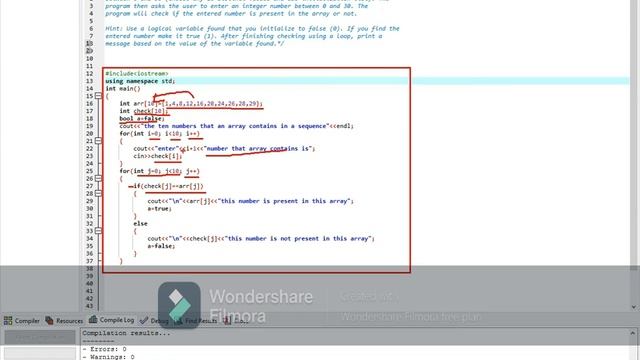640x360 pixels.
Task: Click the Debug checkmark icon
Action: click(144, 320)
